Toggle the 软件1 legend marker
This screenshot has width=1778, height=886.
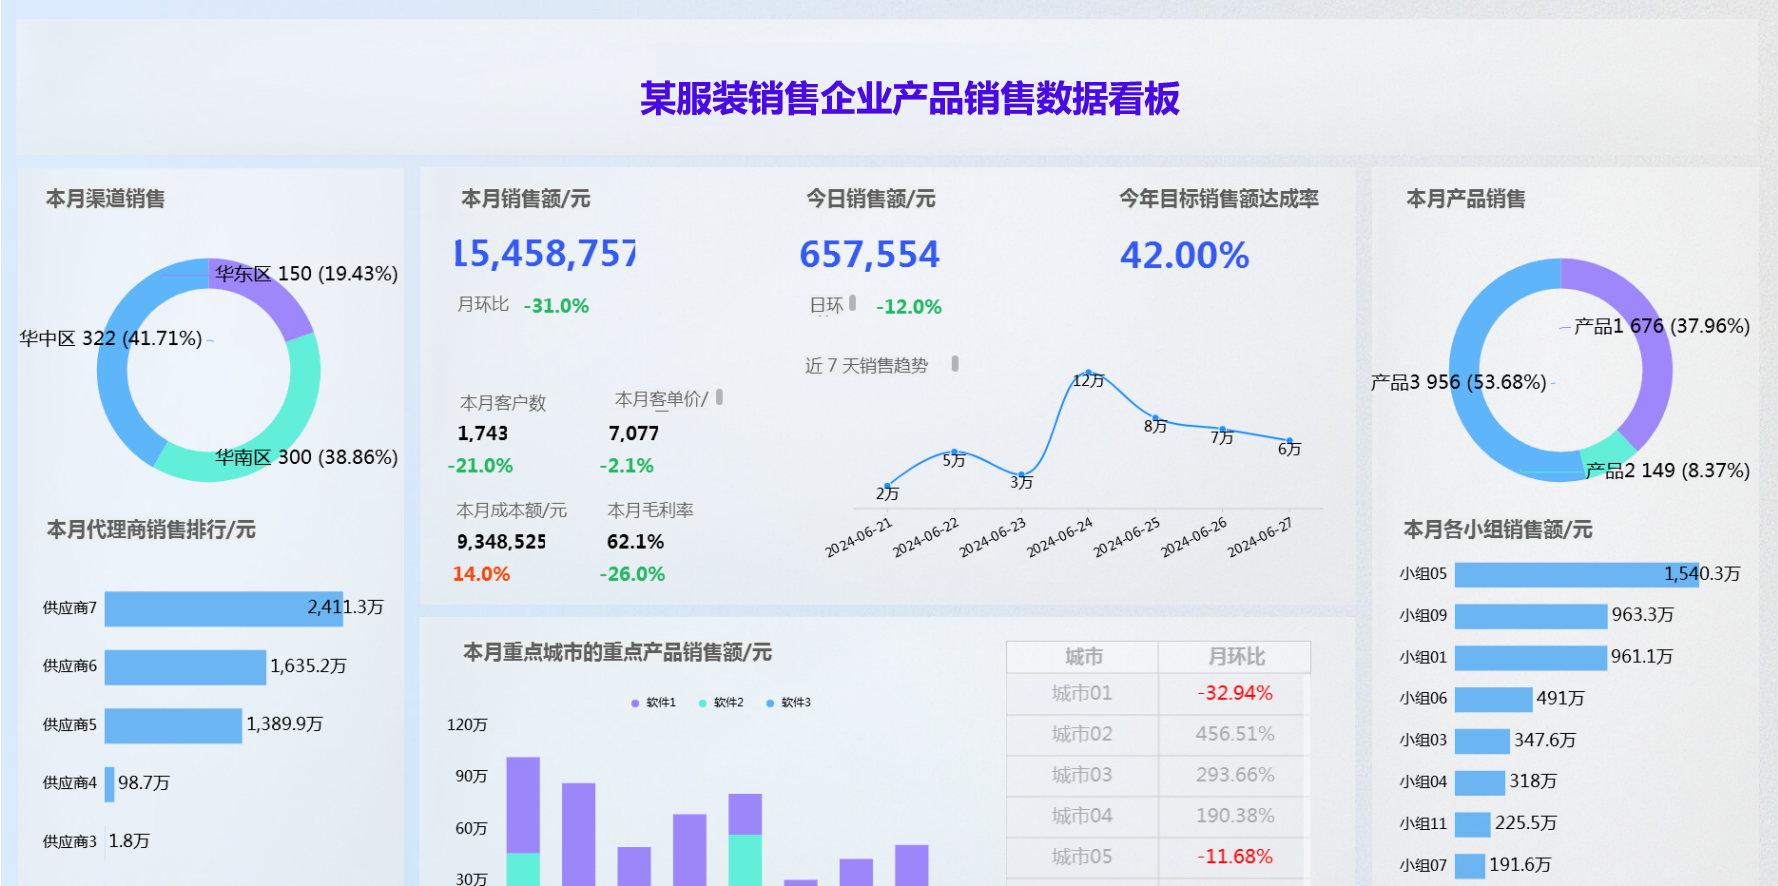point(635,703)
